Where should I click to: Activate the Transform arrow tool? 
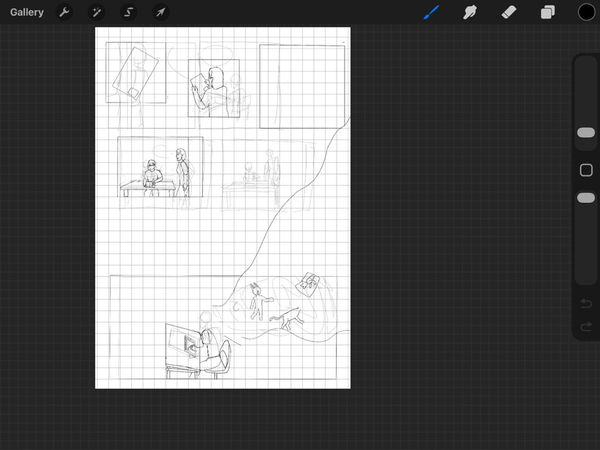(x=160, y=12)
